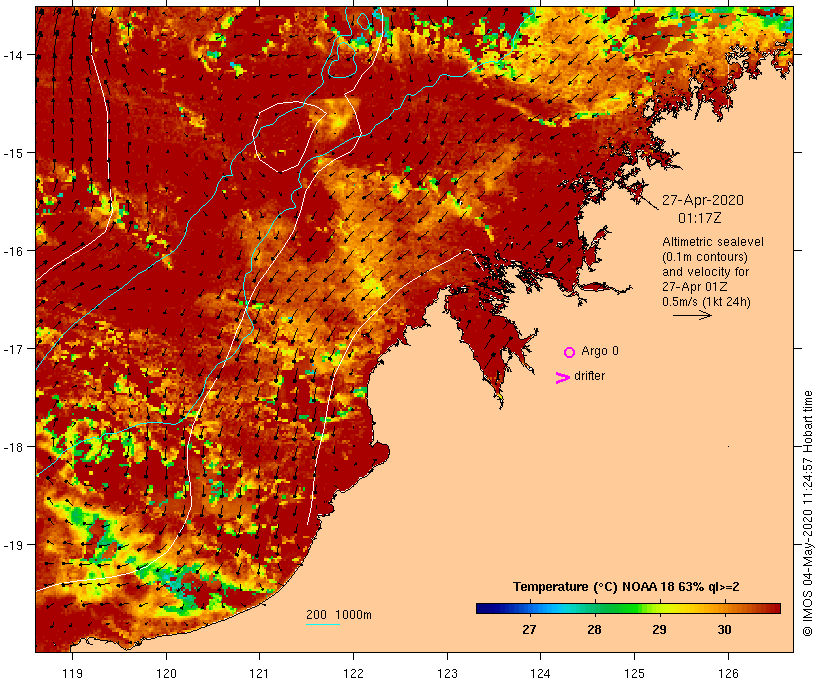
Task: Click the color bar tick label 30
Action: [724, 629]
